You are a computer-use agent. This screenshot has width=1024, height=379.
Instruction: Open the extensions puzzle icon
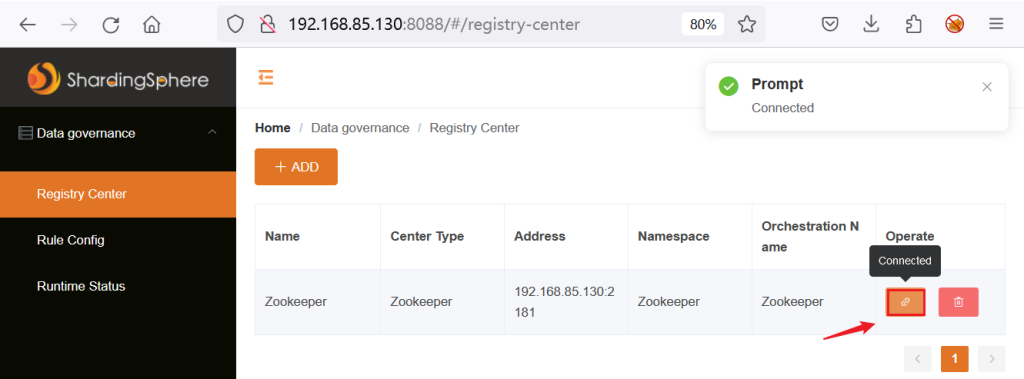[913, 25]
